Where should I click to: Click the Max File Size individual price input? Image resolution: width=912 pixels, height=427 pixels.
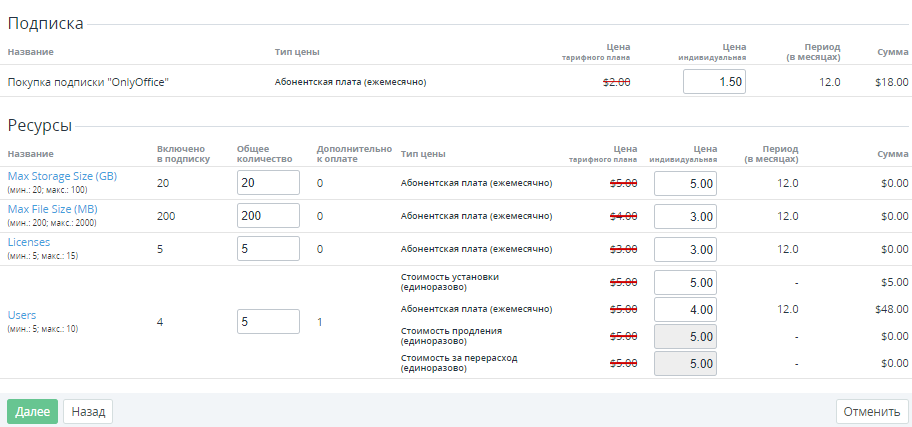click(x=685, y=216)
